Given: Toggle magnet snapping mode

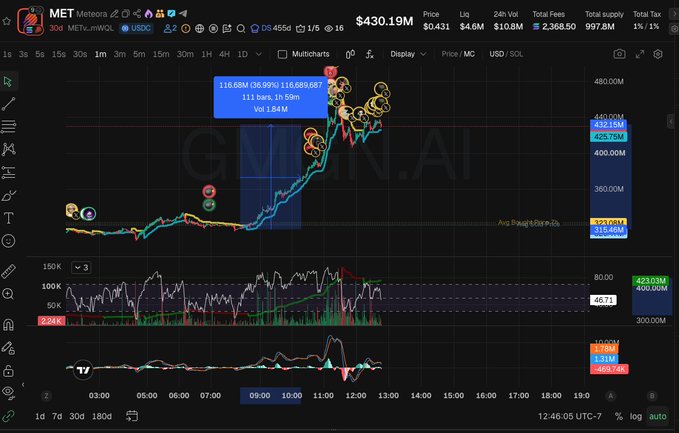Looking at the screenshot, I should tap(8, 325).
